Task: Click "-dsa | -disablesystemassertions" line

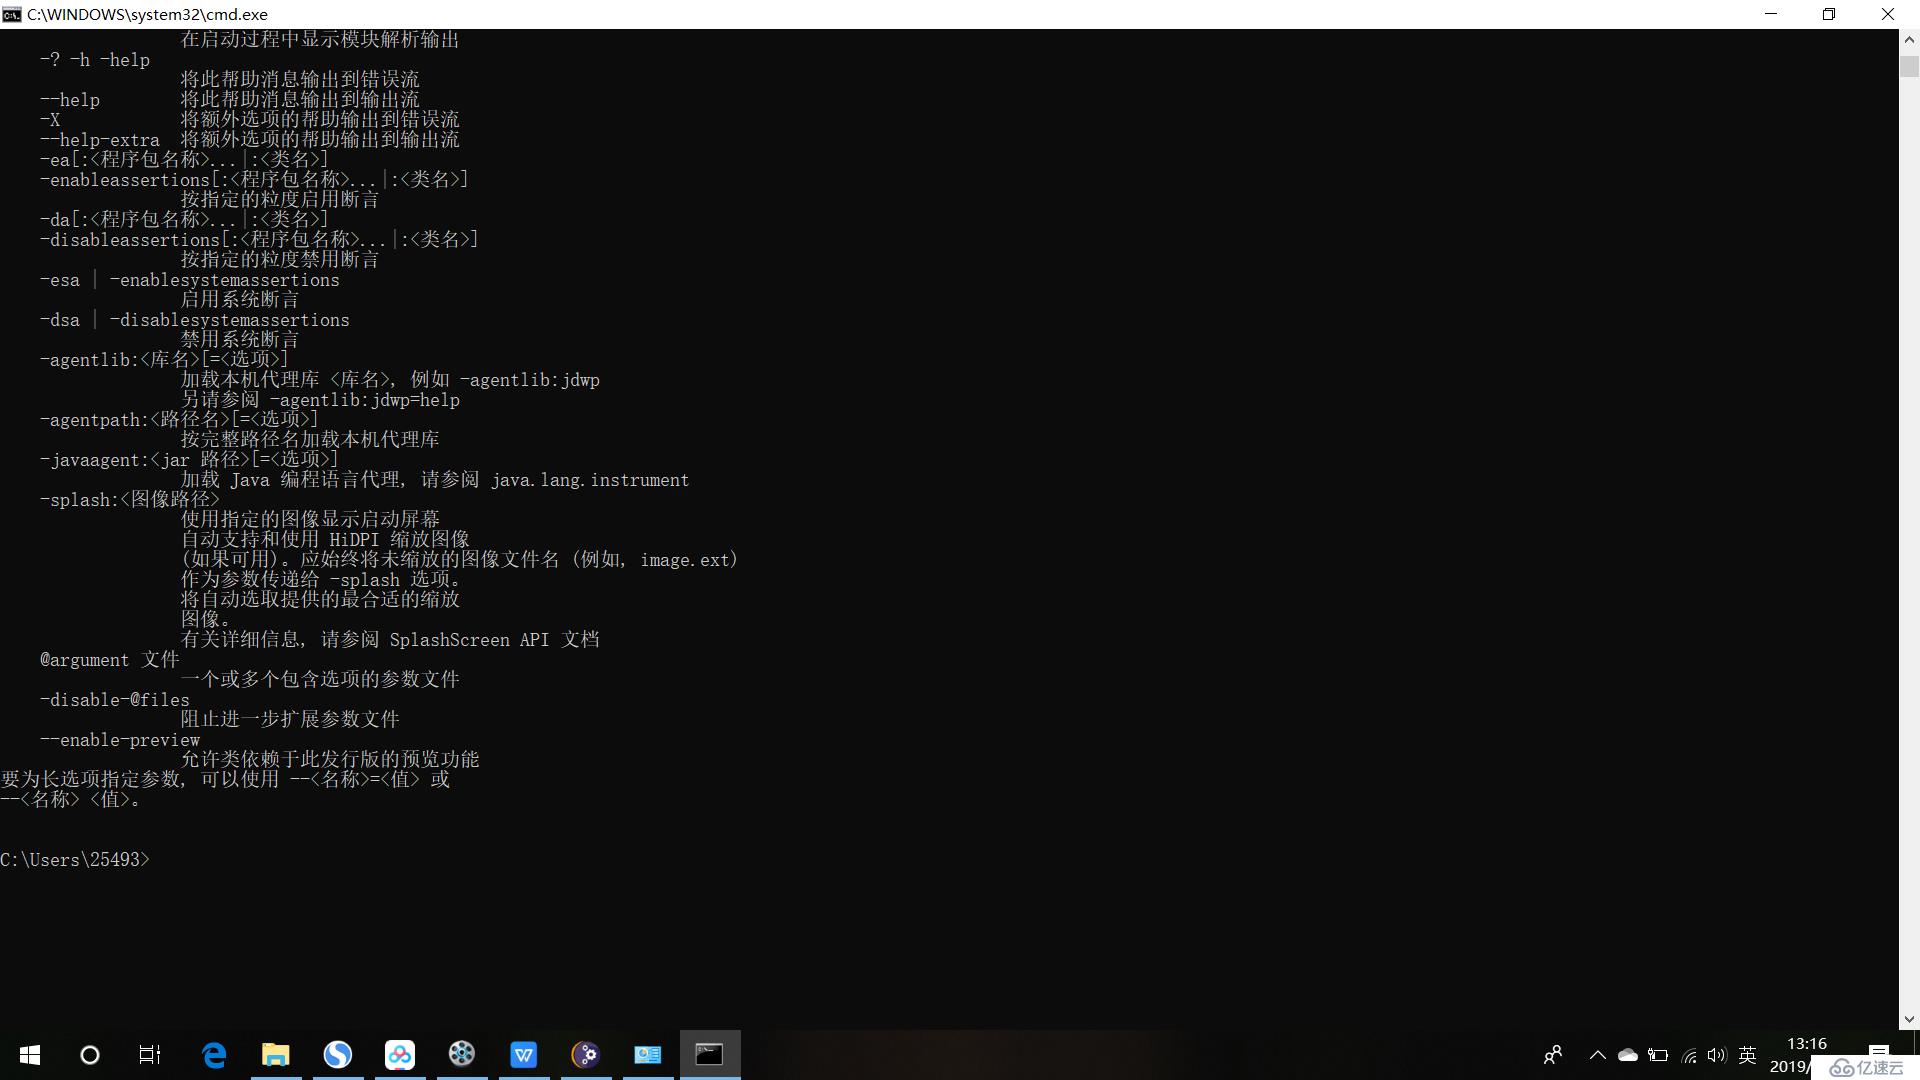Action: 195,320
